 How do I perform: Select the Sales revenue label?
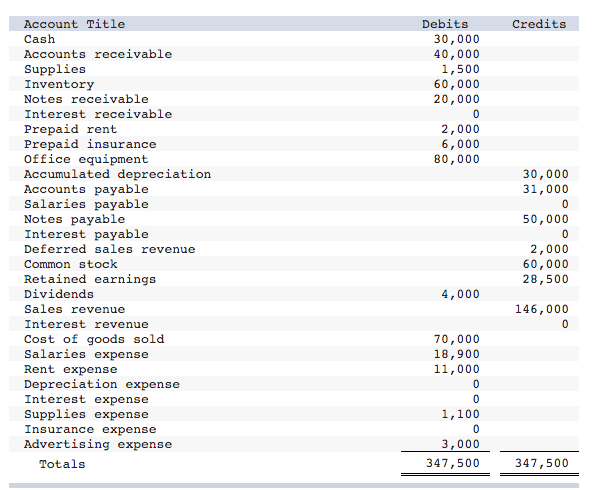(x=74, y=309)
